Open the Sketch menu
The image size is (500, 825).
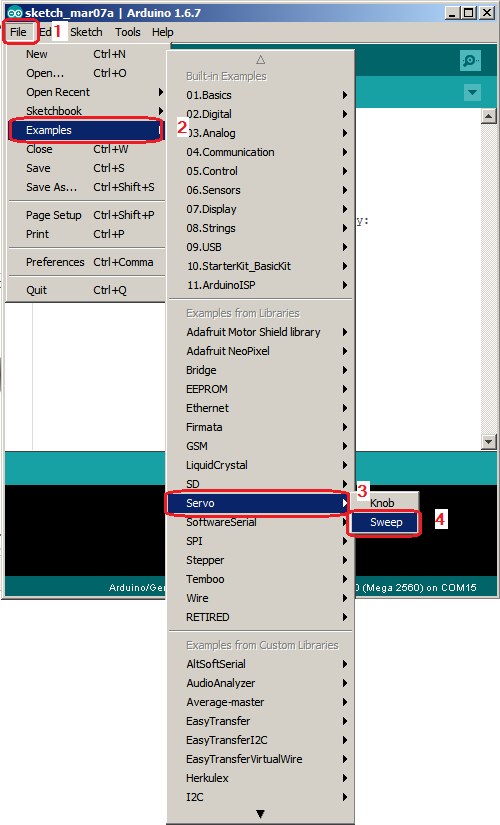(x=86, y=32)
